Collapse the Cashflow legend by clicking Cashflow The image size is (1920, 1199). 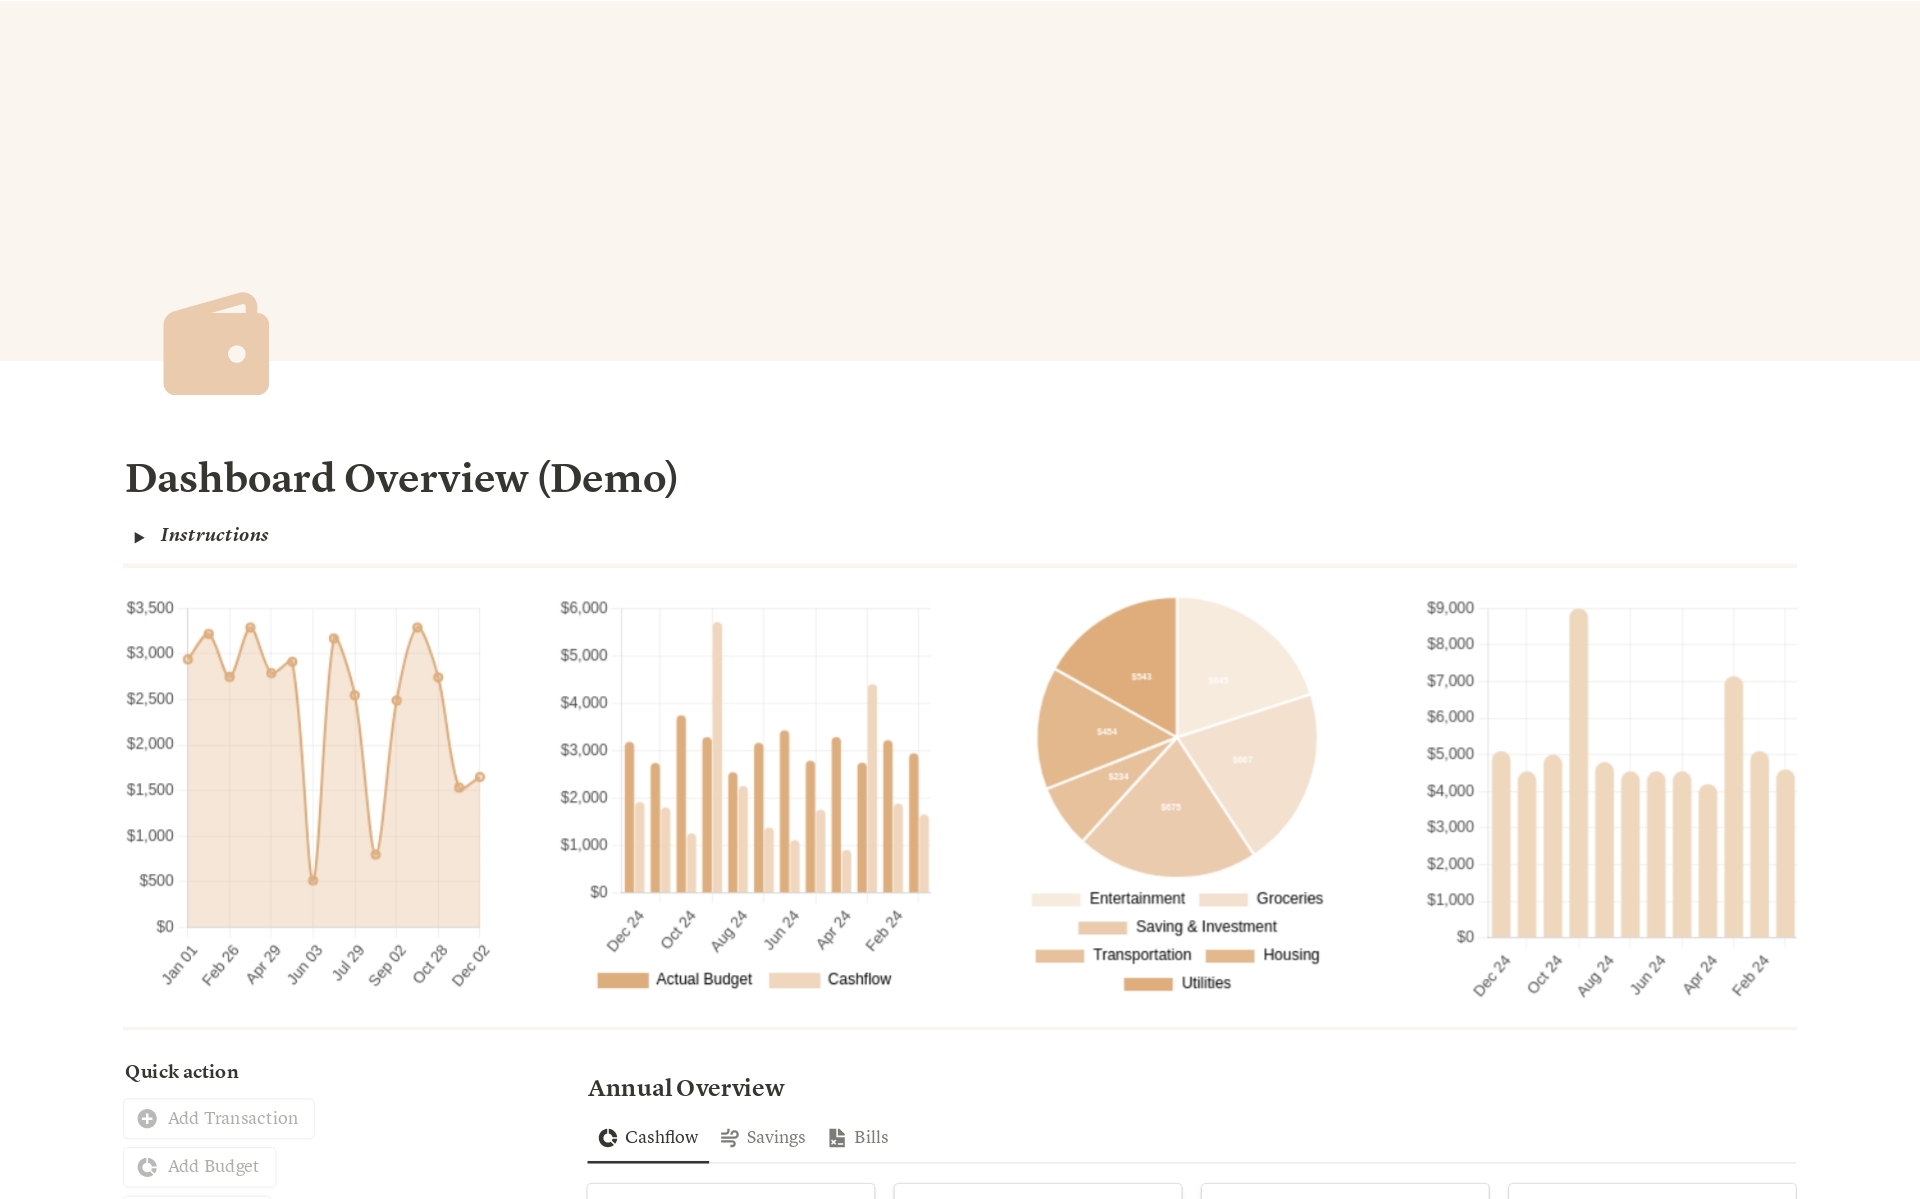(x=859, y=979)
